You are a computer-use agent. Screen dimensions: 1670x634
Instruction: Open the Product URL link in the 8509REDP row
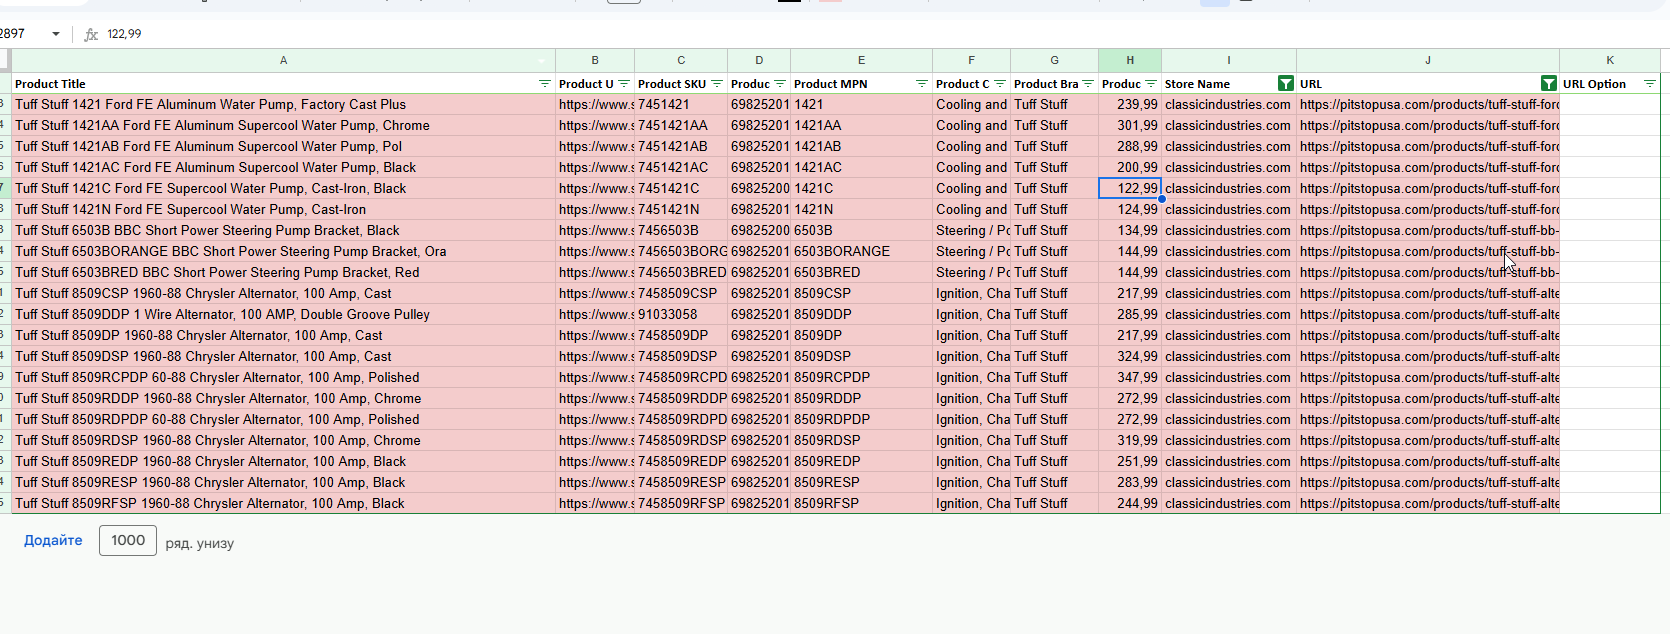pyautogui.click(x=595, y=461)
